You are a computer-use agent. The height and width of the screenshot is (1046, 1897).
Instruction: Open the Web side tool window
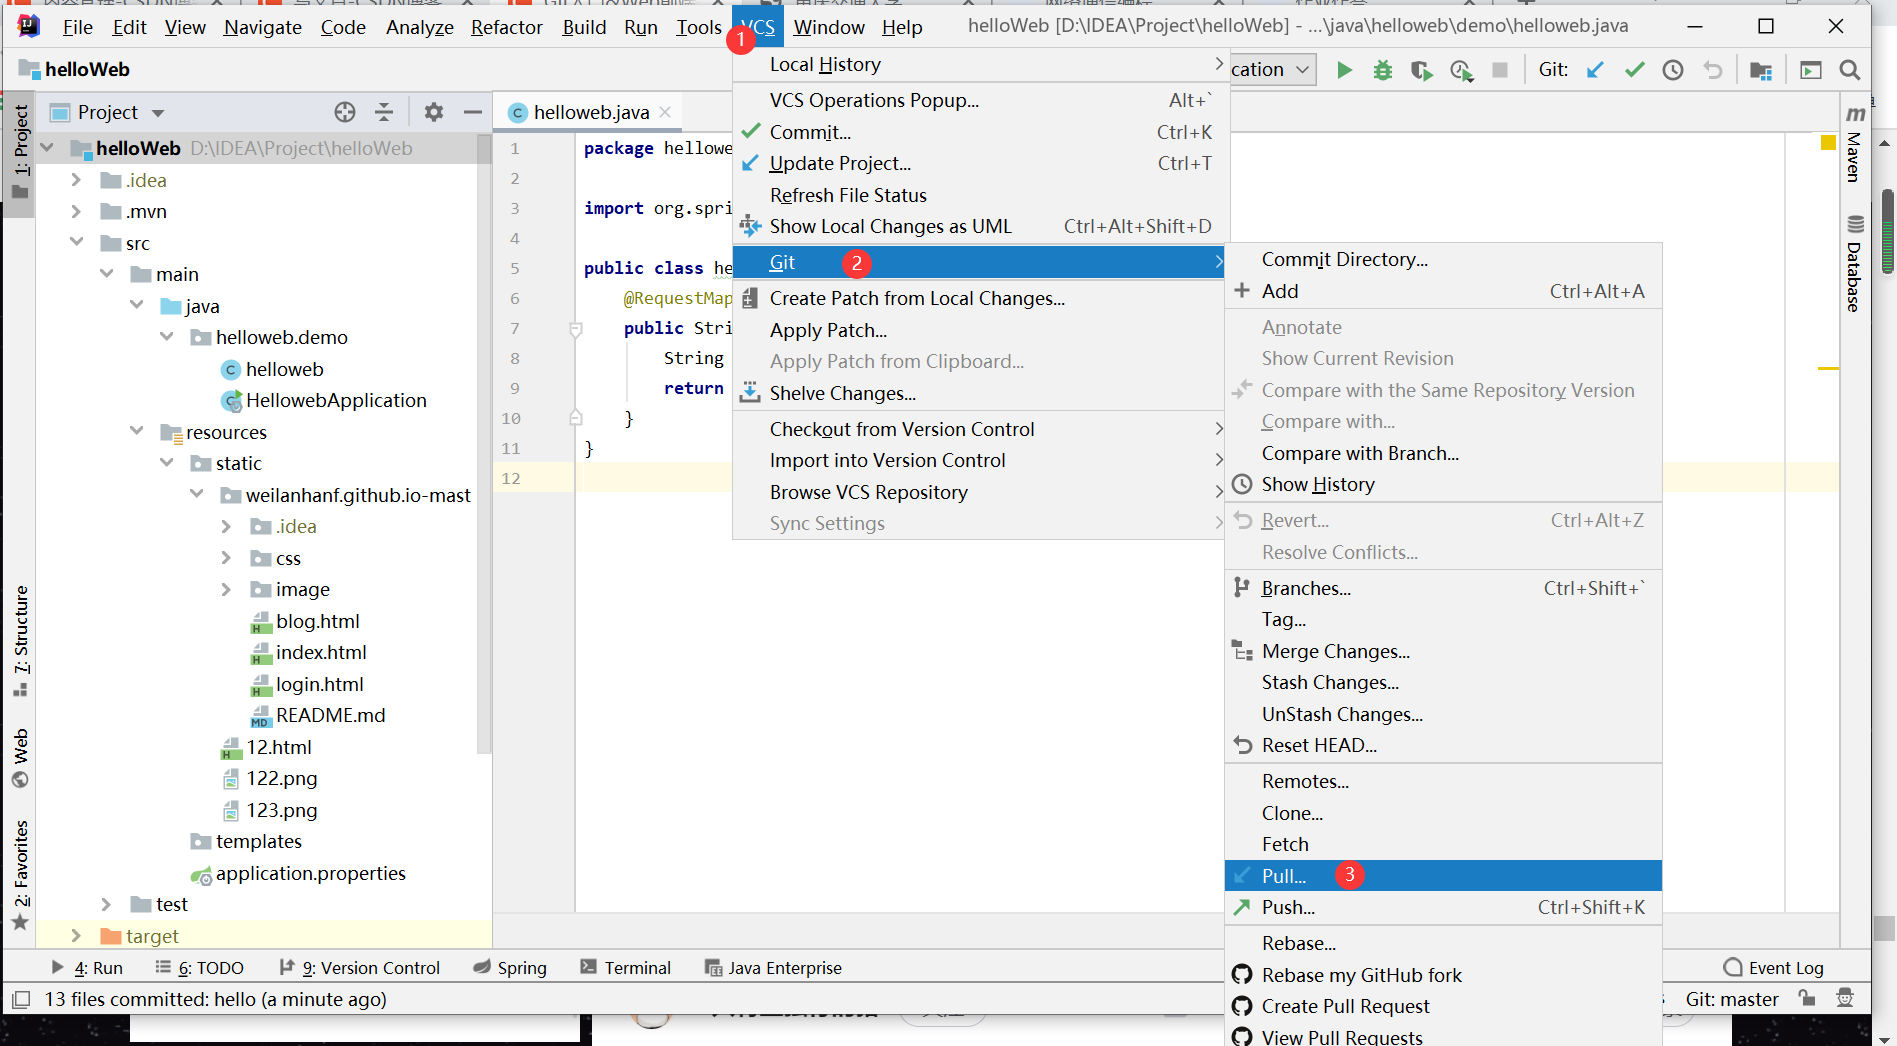[x=20, y=759]
